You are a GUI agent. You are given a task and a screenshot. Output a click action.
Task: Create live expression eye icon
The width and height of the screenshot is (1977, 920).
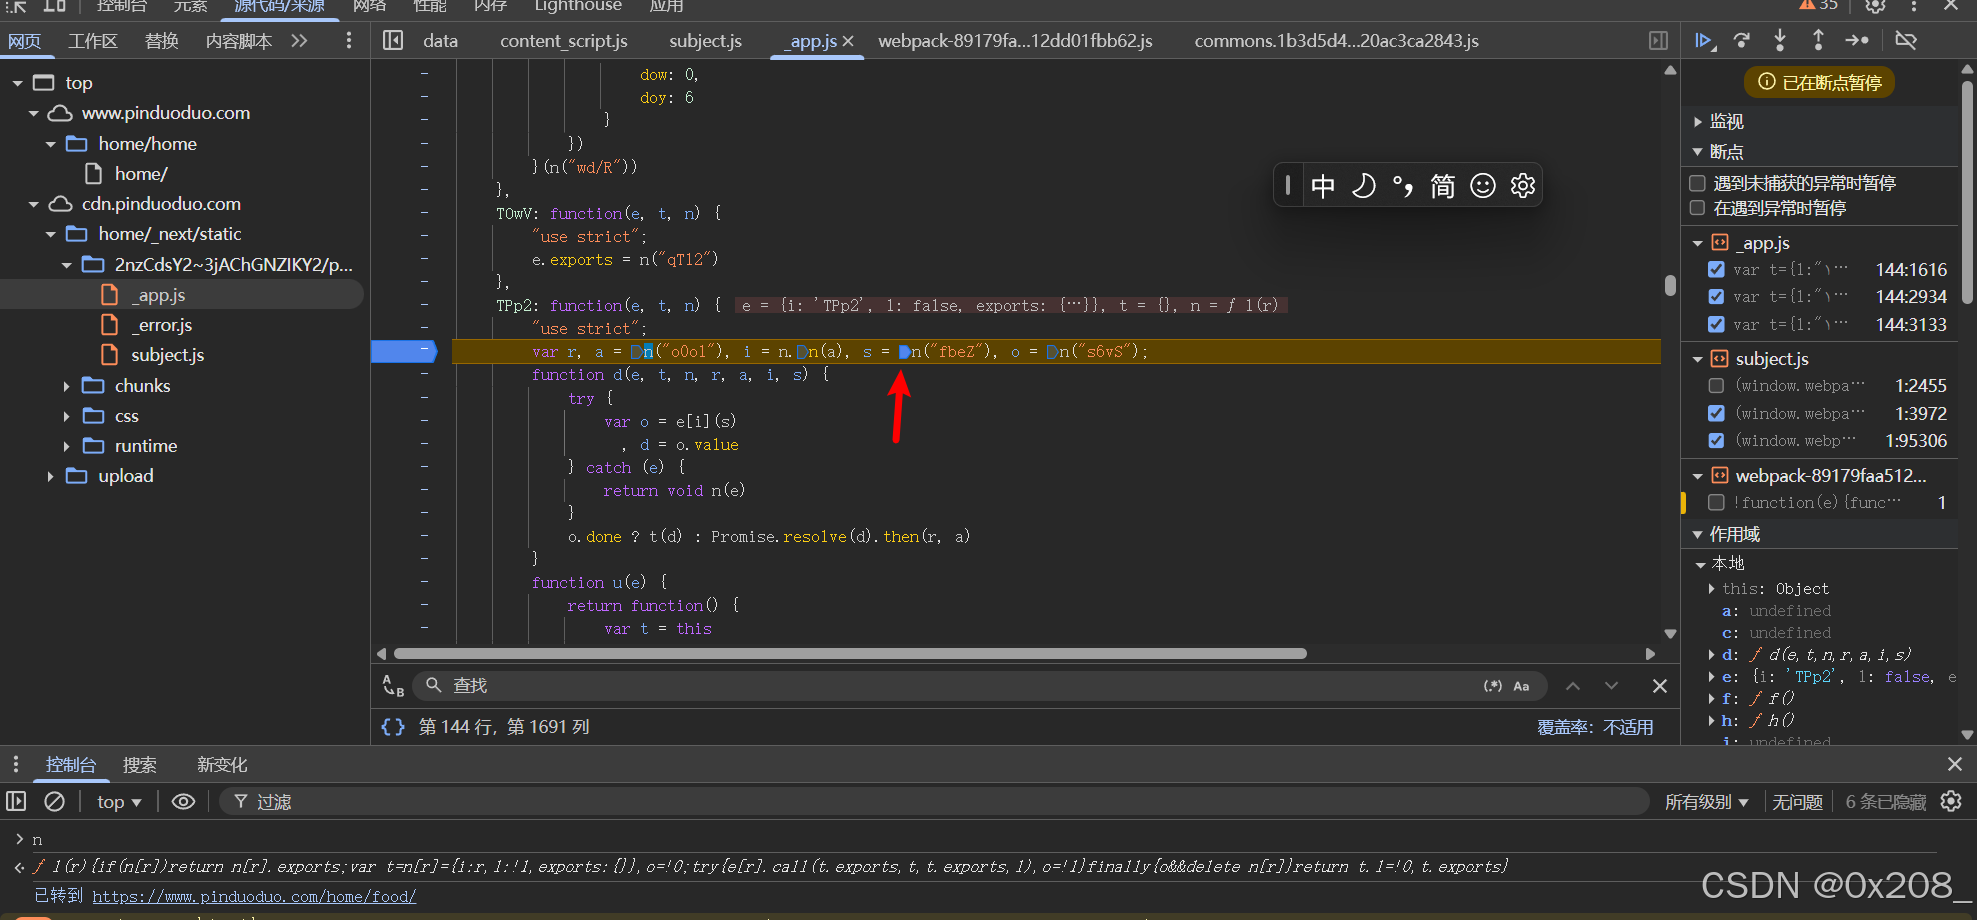183,801
